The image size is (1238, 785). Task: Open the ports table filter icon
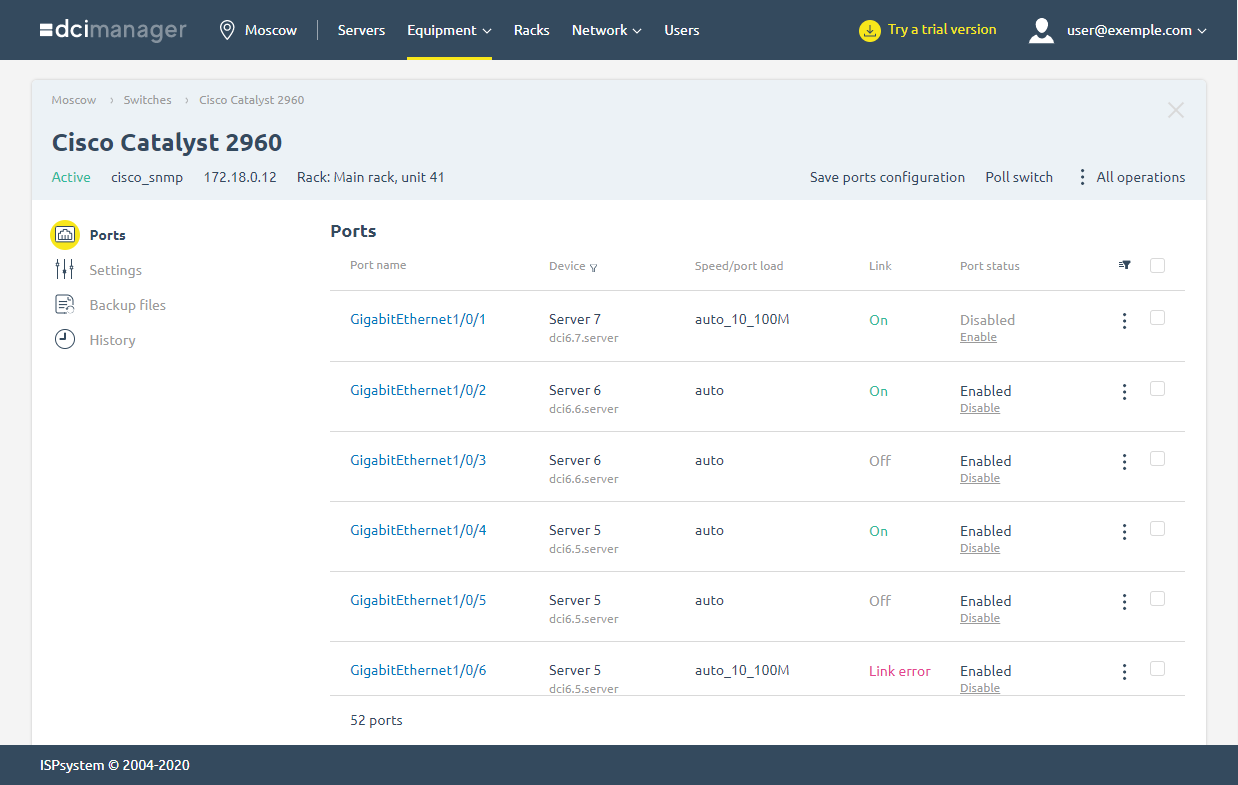coord(1125,266)
